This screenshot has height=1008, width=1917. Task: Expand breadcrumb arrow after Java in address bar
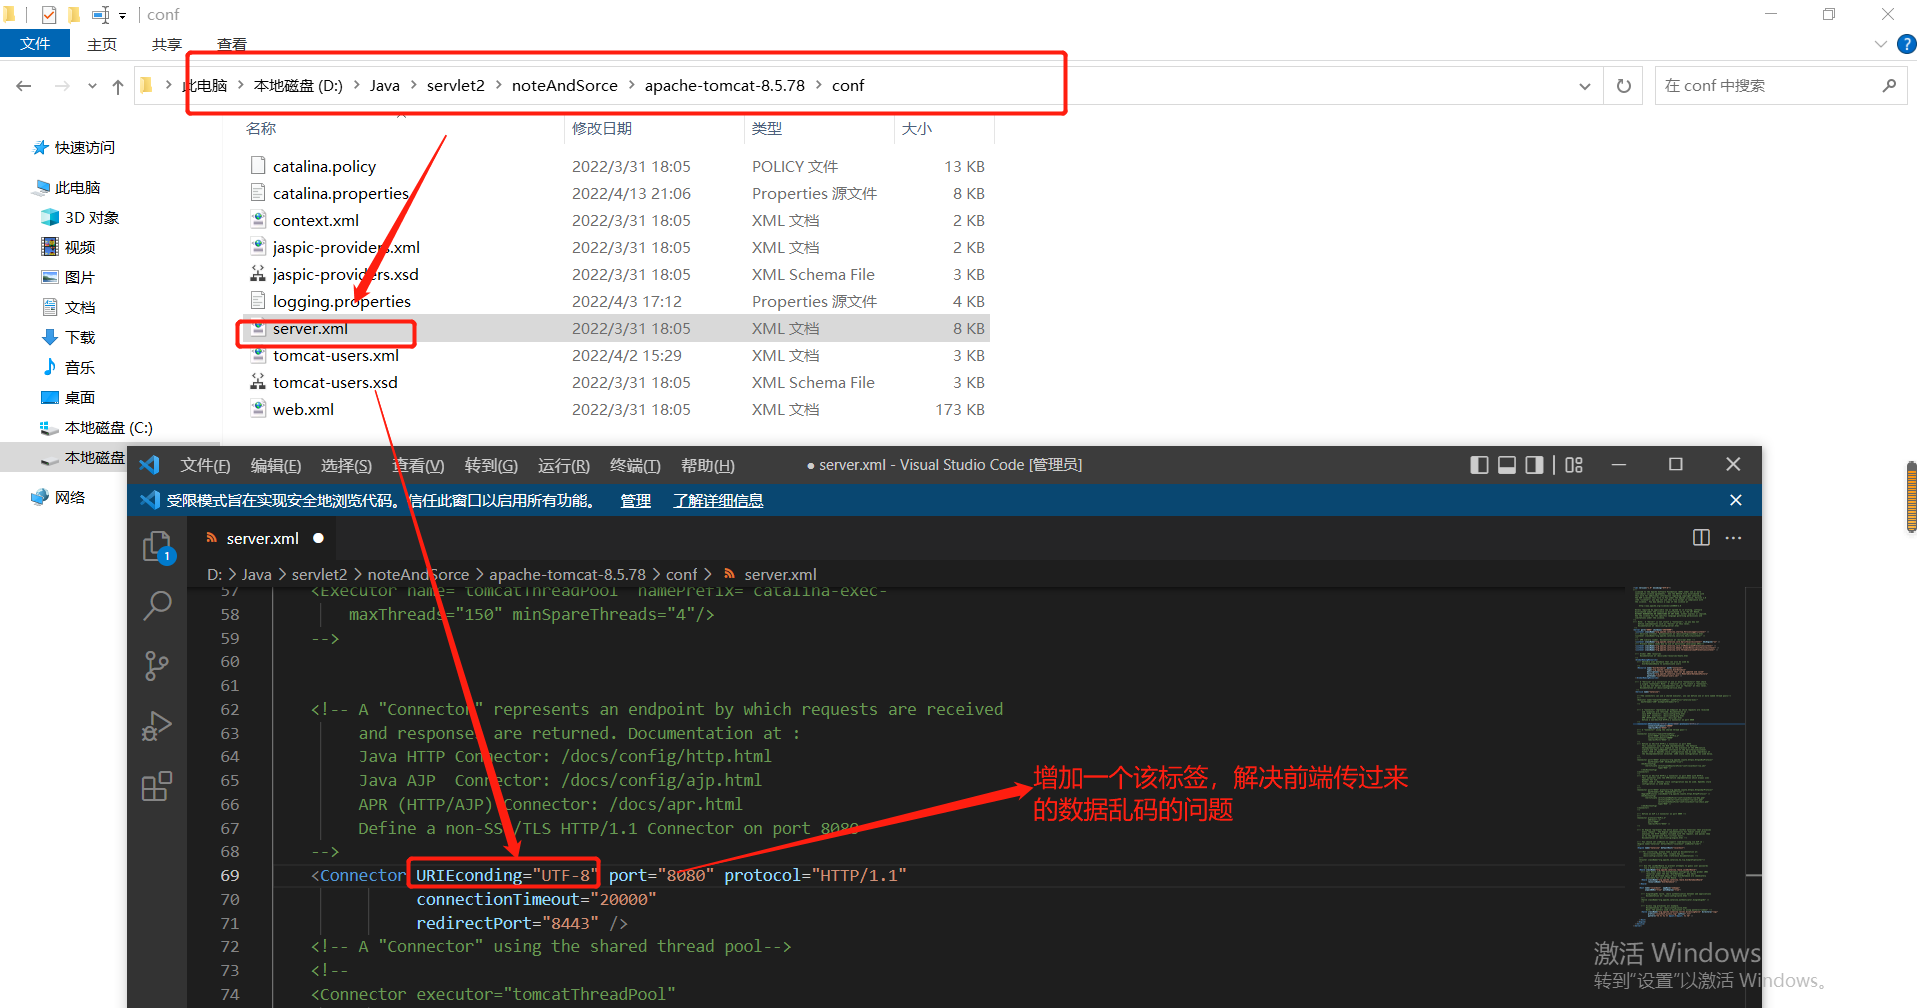(x=413, y=86)
